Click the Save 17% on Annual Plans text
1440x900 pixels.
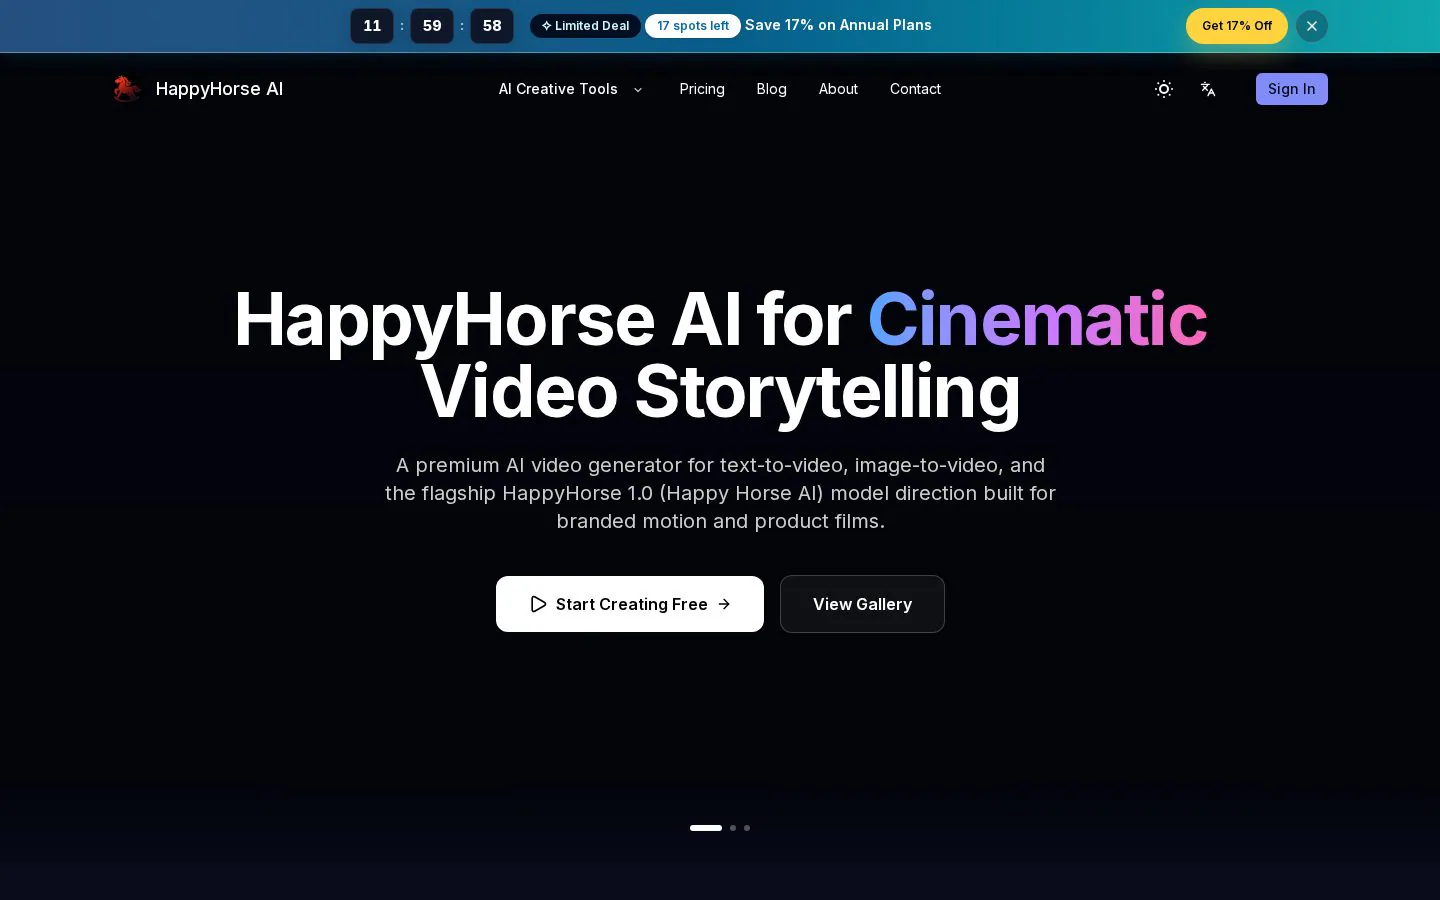[838, 25]
